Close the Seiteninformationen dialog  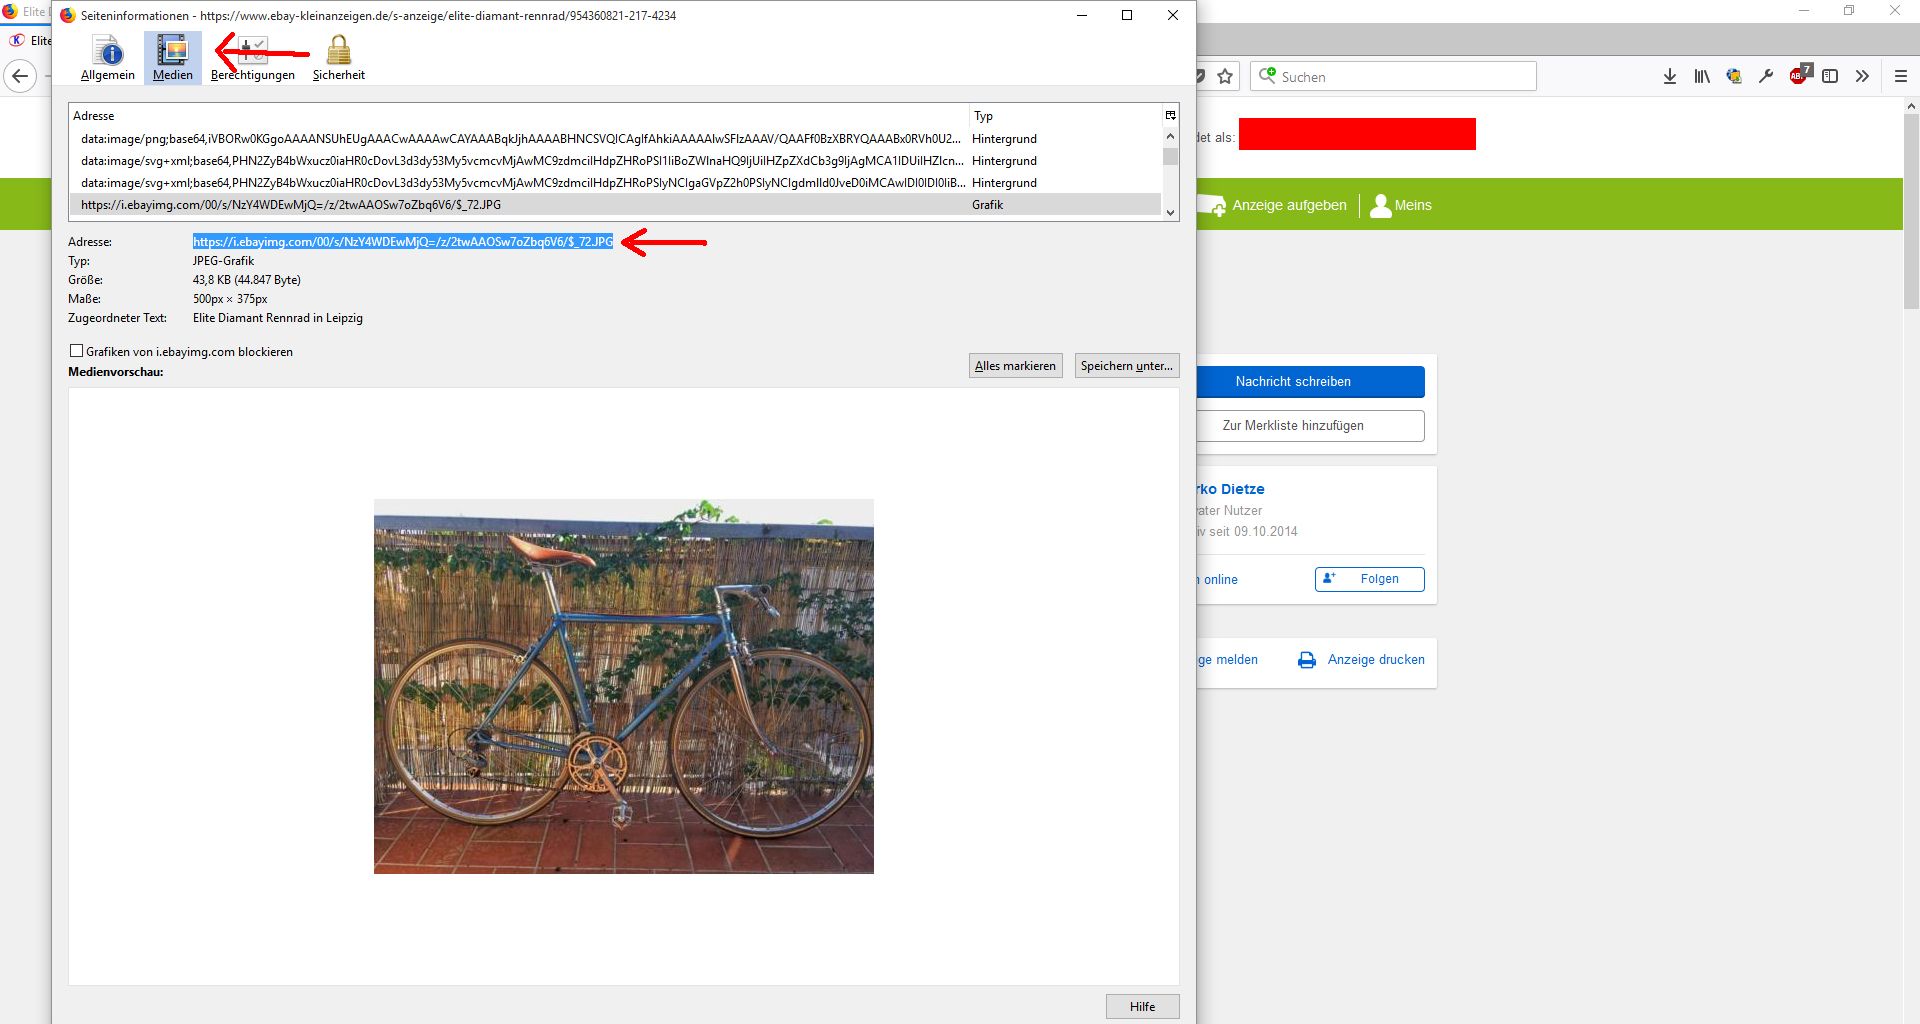pyautogui.click(x=1172, y=15)
